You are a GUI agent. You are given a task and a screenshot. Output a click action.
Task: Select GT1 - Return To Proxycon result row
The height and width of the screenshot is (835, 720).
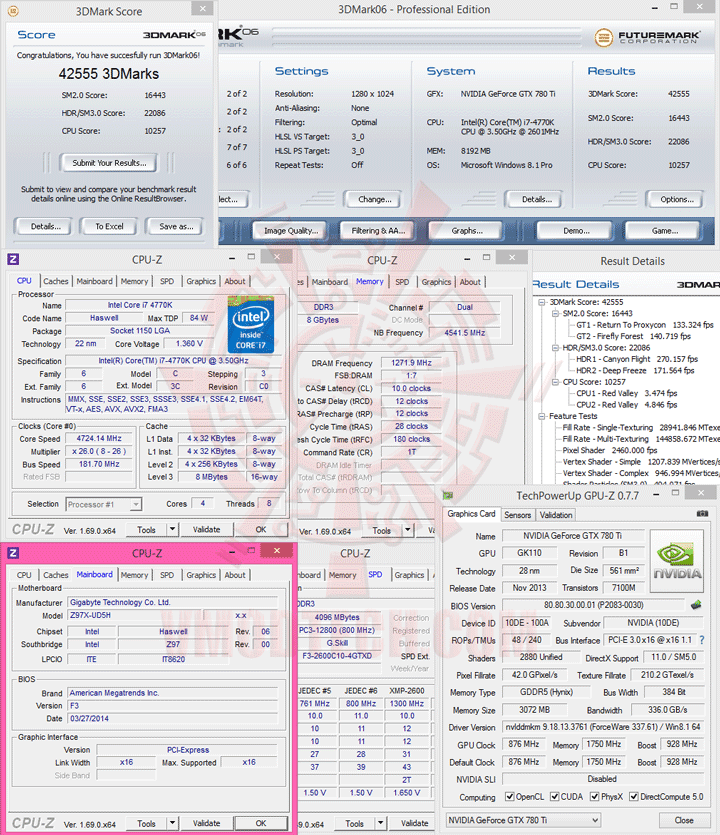[x=644, y=325]
